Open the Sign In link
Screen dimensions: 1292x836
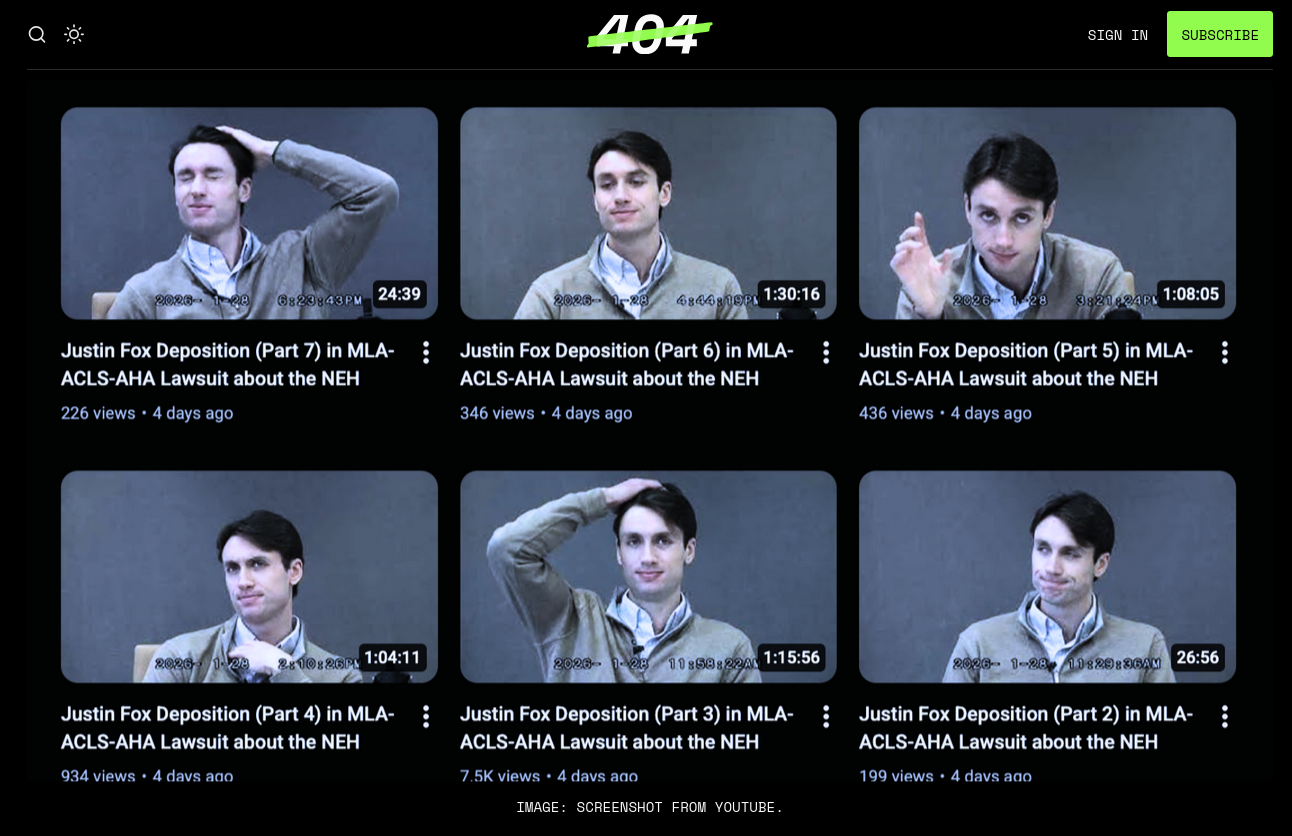(1118, 35)
